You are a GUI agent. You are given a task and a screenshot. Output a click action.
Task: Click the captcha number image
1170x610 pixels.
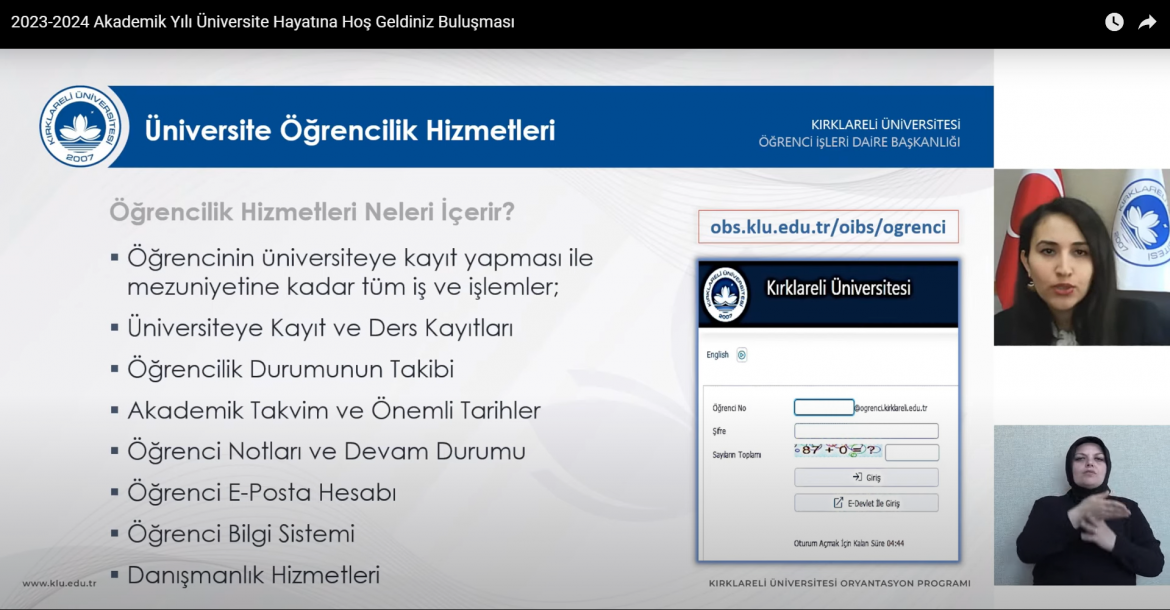click(x=837, y=451)
